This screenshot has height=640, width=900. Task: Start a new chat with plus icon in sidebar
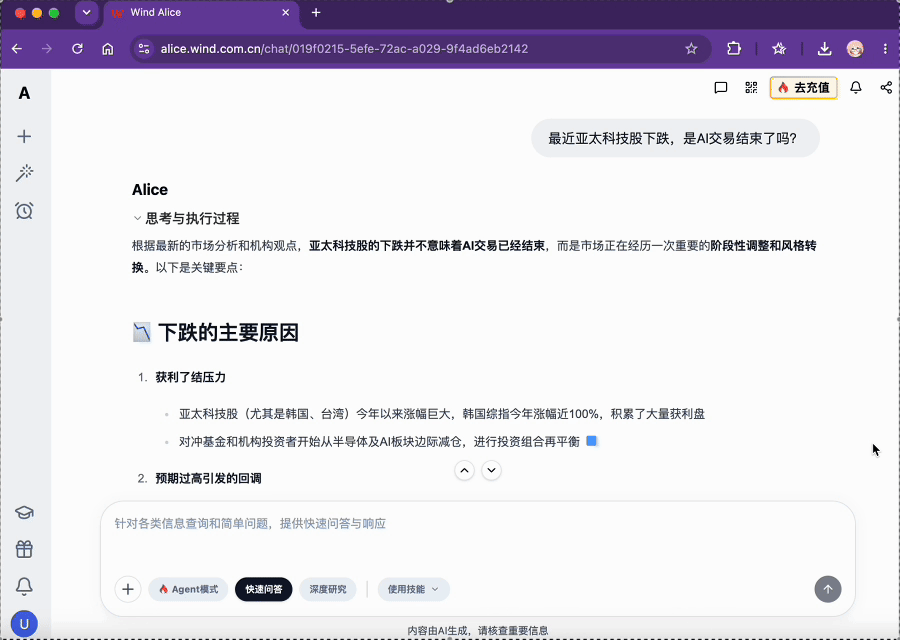tap(24, 137)
